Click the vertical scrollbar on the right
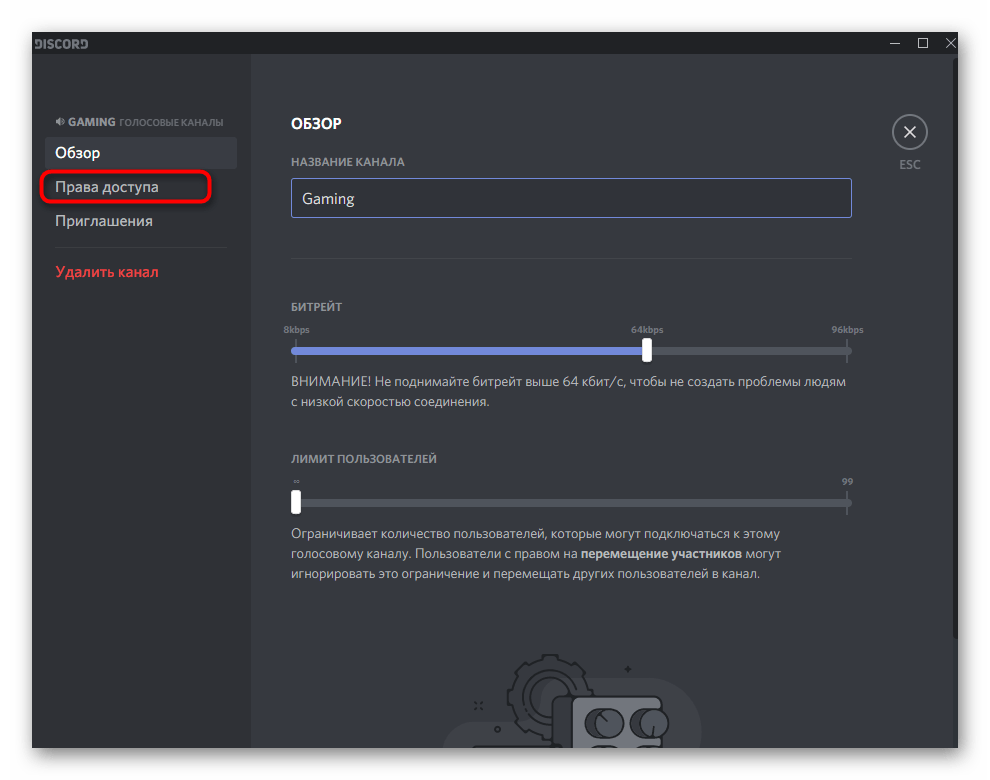 [954, 350]
